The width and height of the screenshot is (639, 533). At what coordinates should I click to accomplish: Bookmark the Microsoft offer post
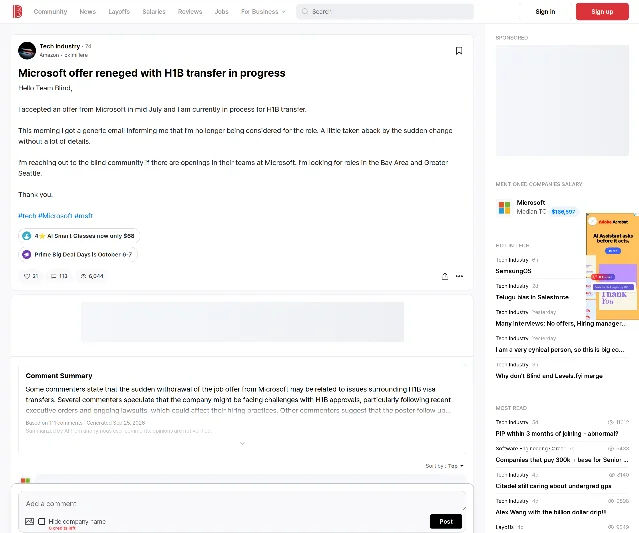(x=459, y=51)
